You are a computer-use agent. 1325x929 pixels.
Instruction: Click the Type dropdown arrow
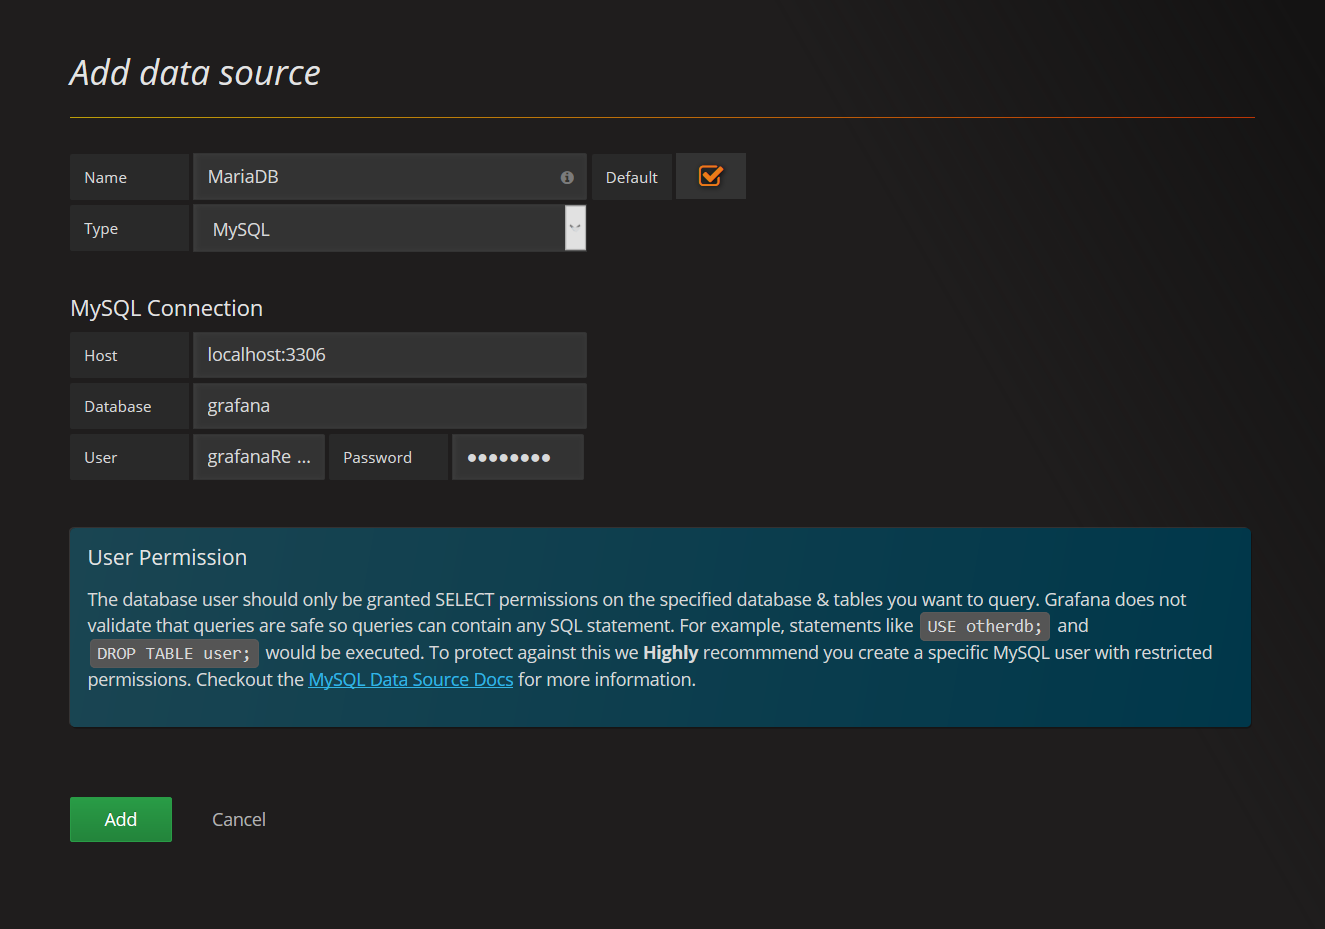(575, 228)
